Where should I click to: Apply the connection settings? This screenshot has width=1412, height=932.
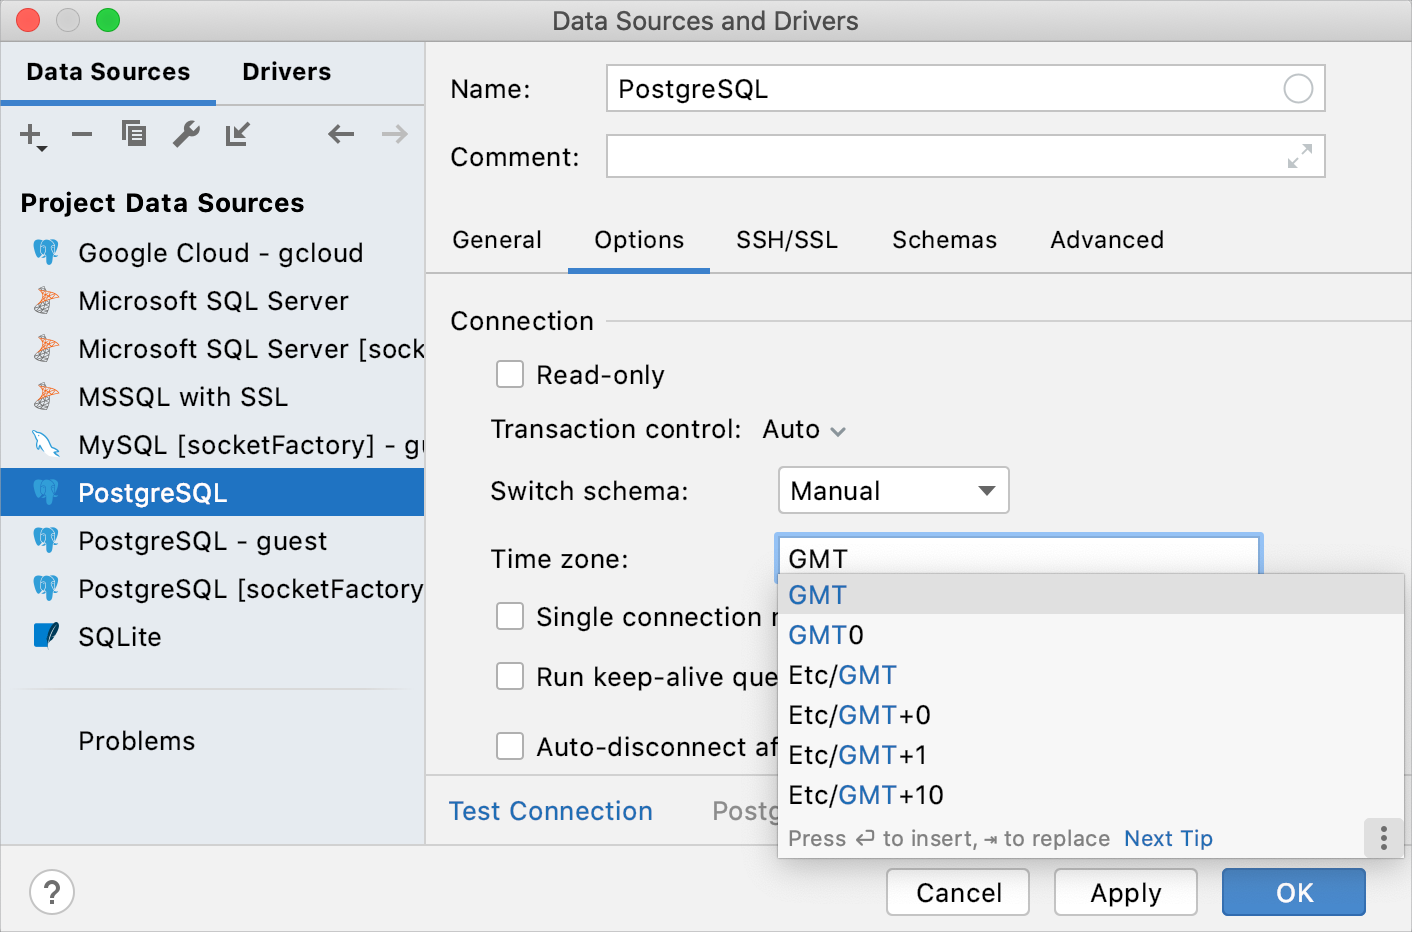[x=1125, y=892]
